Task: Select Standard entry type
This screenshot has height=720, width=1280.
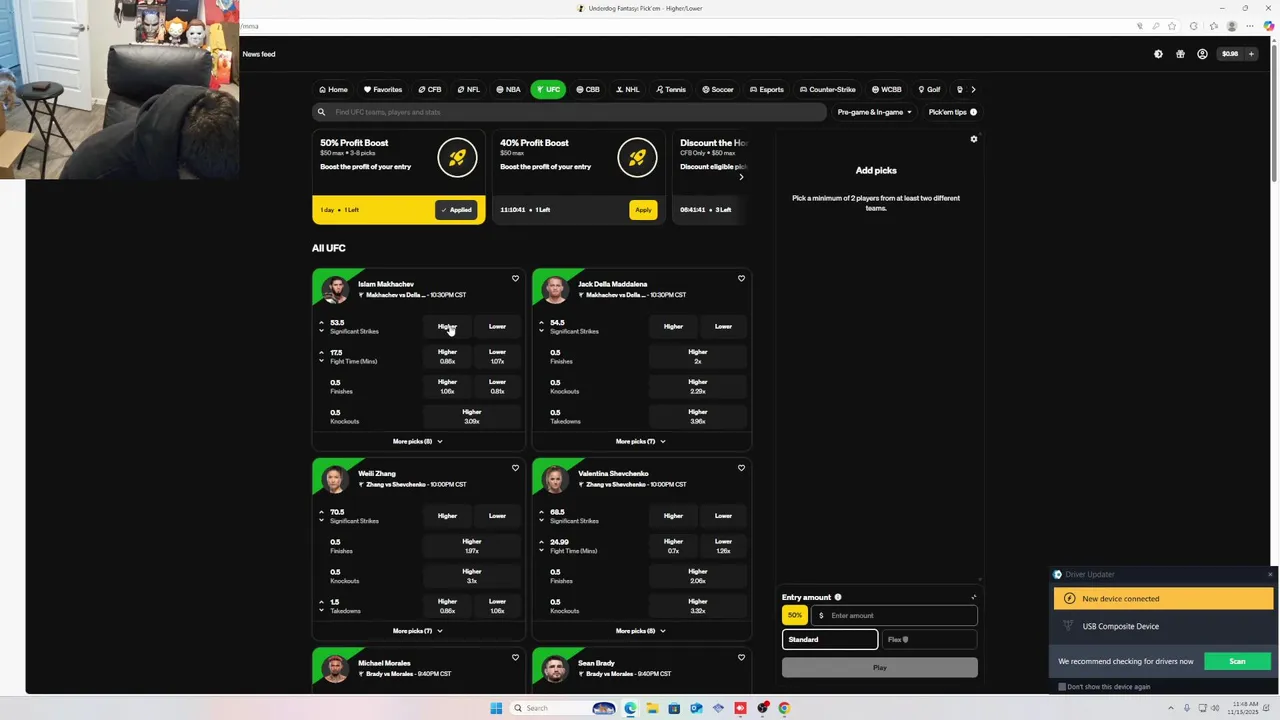Action: [830, 639]
